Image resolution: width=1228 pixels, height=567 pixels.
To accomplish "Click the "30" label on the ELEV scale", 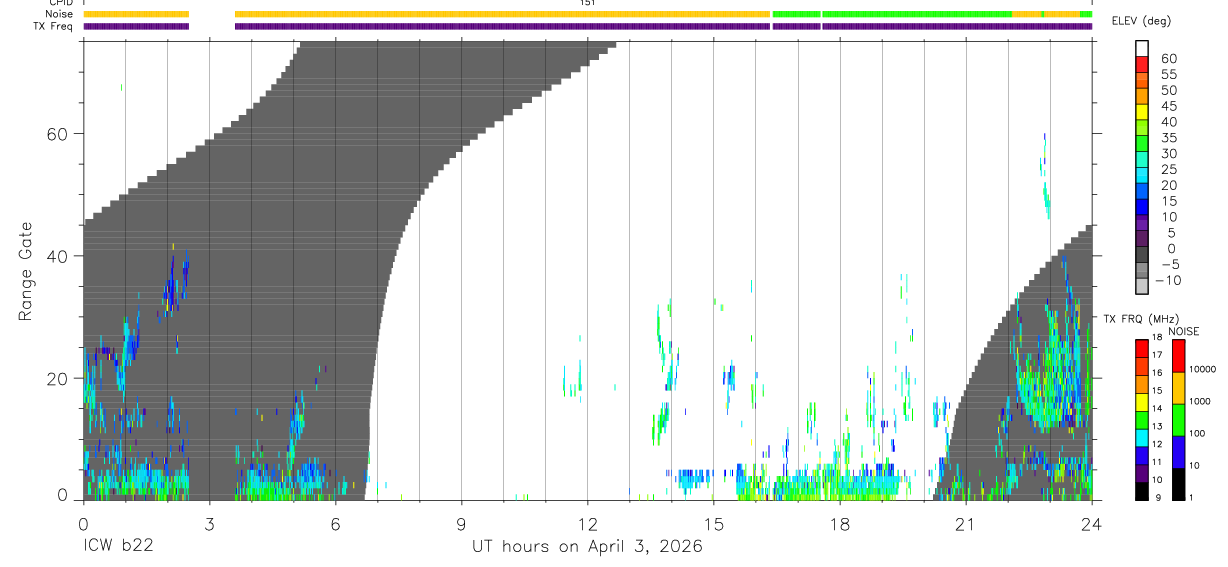I will click(1168, 154).
